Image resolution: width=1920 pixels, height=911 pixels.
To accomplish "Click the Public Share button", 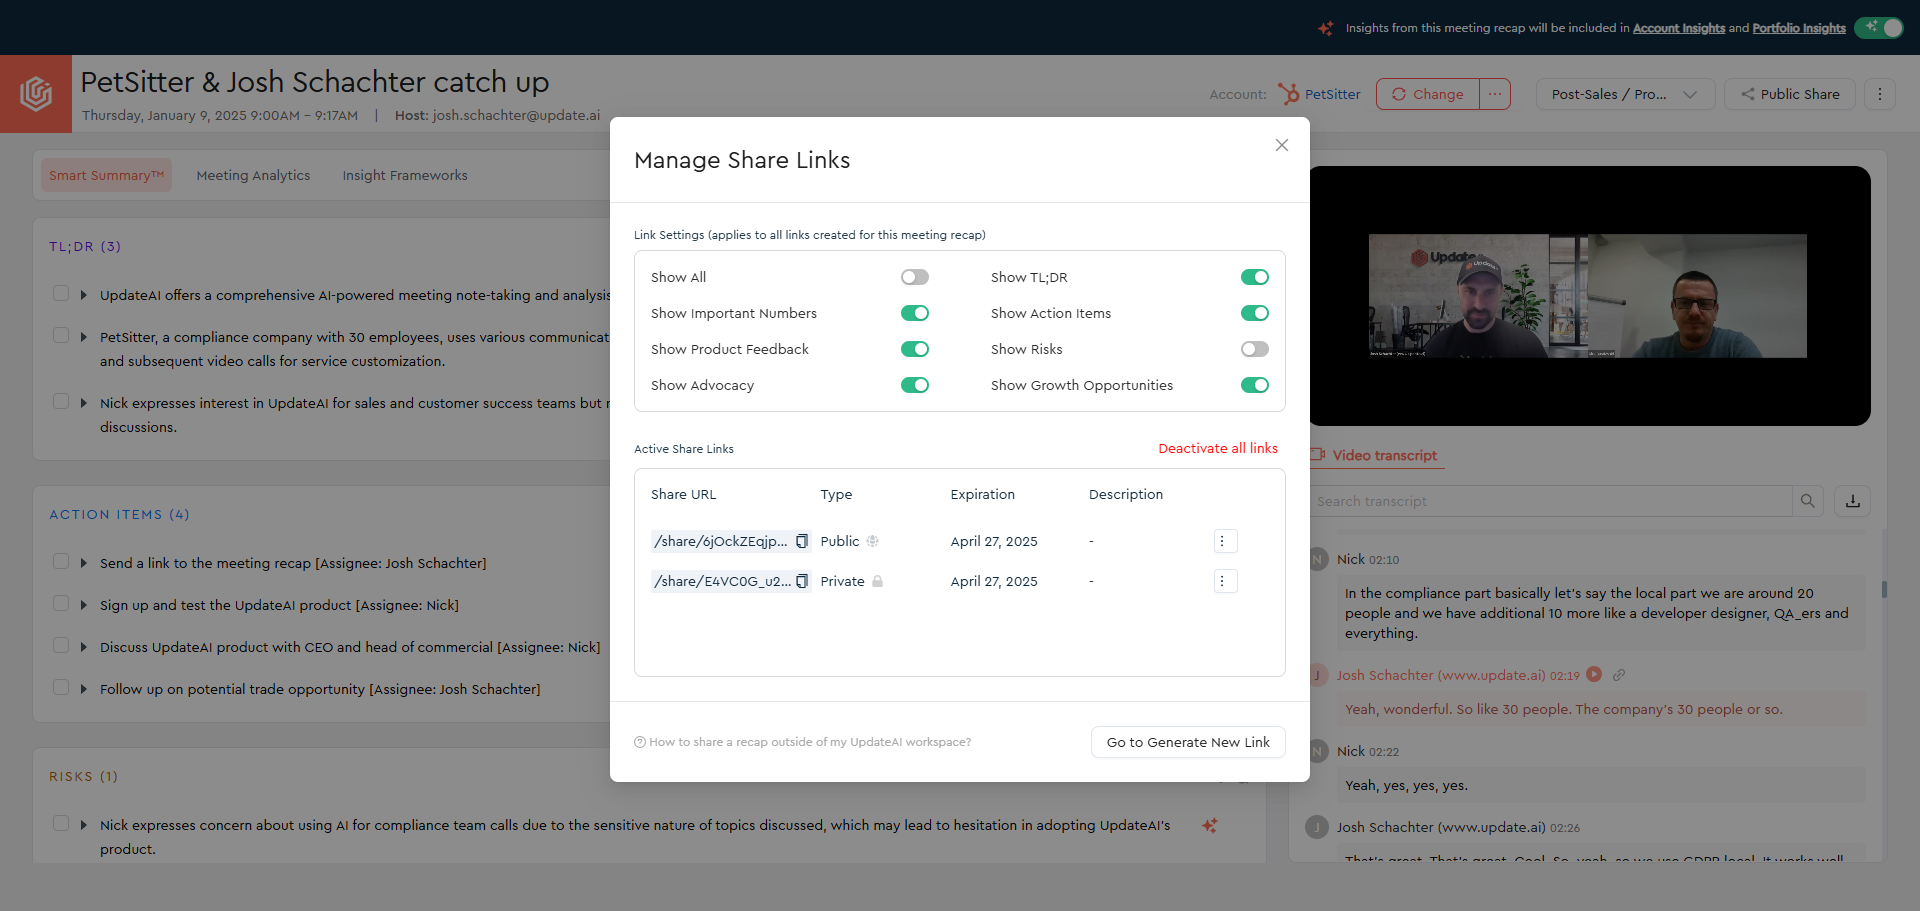I will [x=1790, y=94].
